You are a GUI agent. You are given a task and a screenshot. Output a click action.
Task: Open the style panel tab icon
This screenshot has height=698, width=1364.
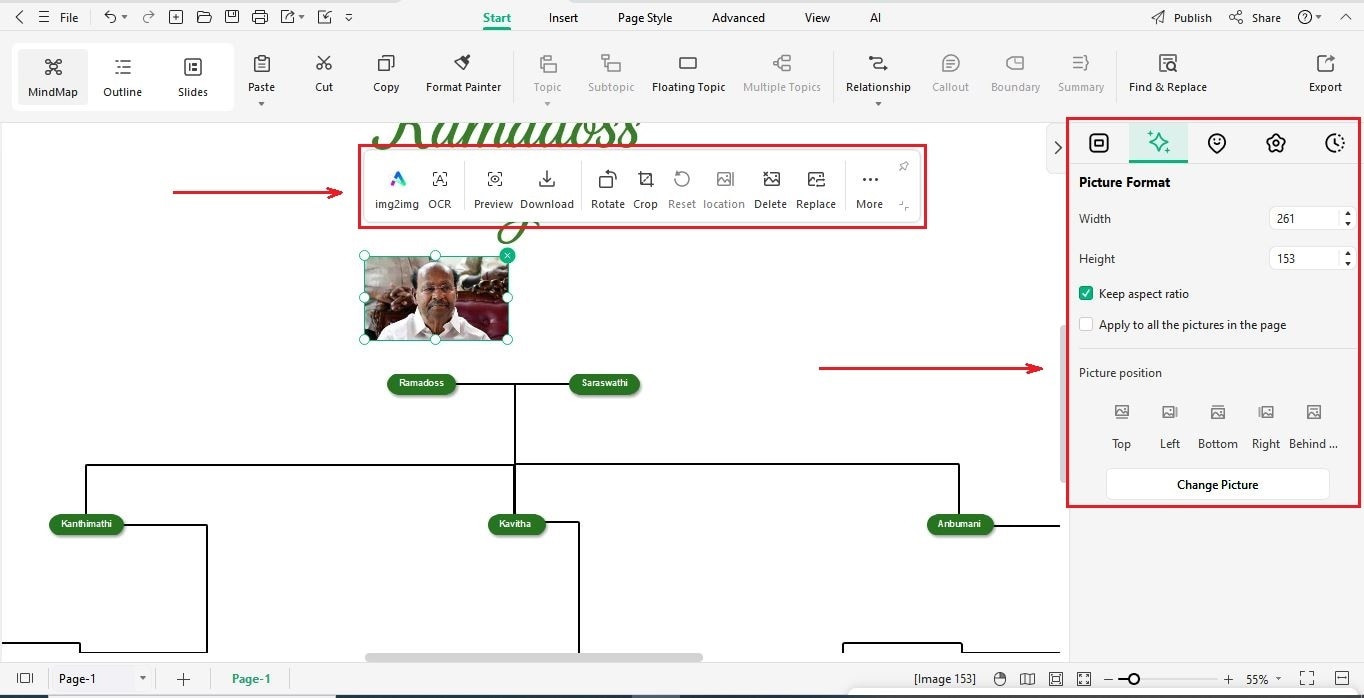[x=1098, y=143]
